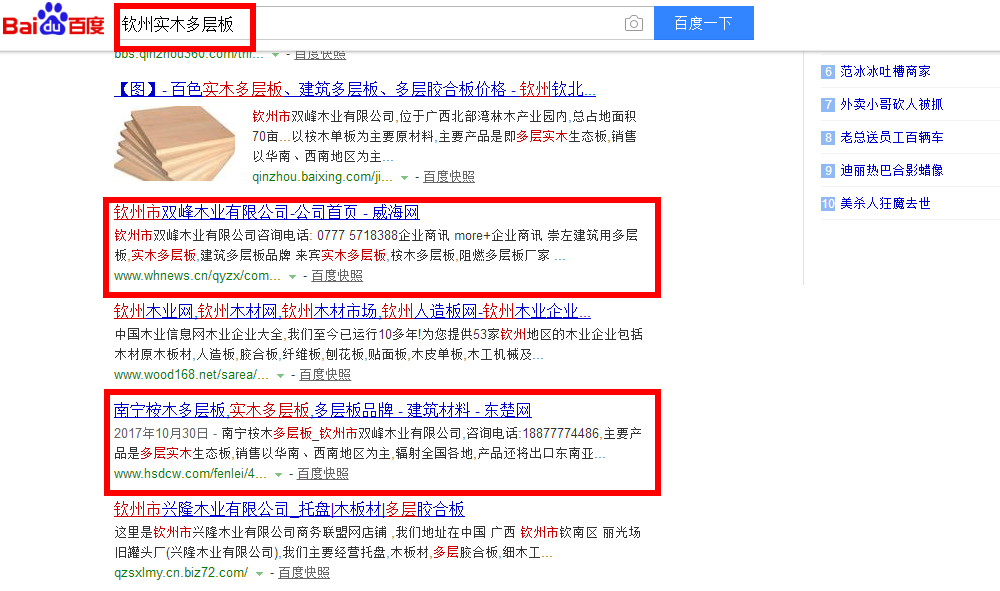This screenshot has width=1000, height=591.
Task: Open the Baidu logo homepage
Action: coord(54,20)
